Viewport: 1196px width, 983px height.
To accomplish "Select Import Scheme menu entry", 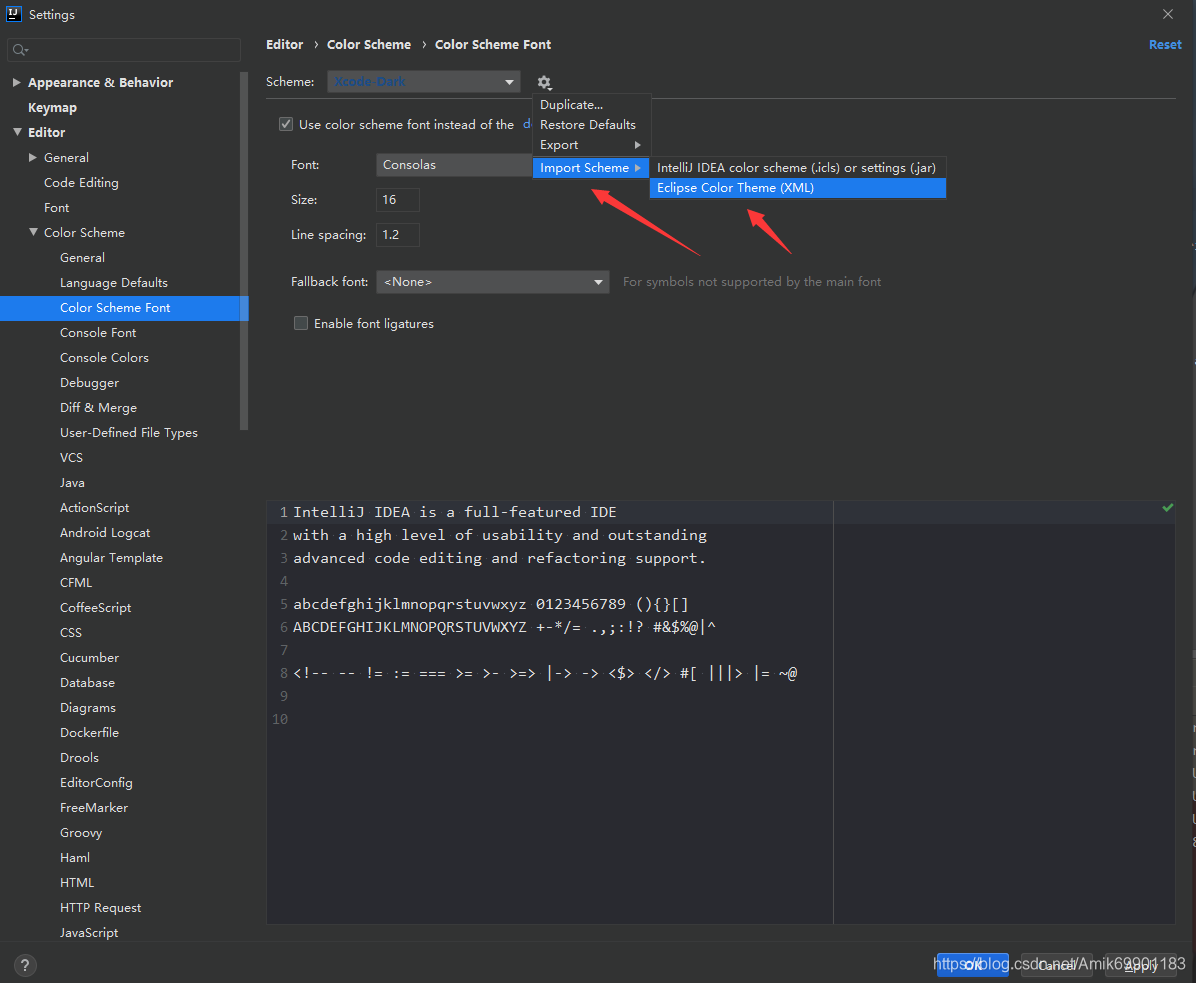I will tap(591, 168).
